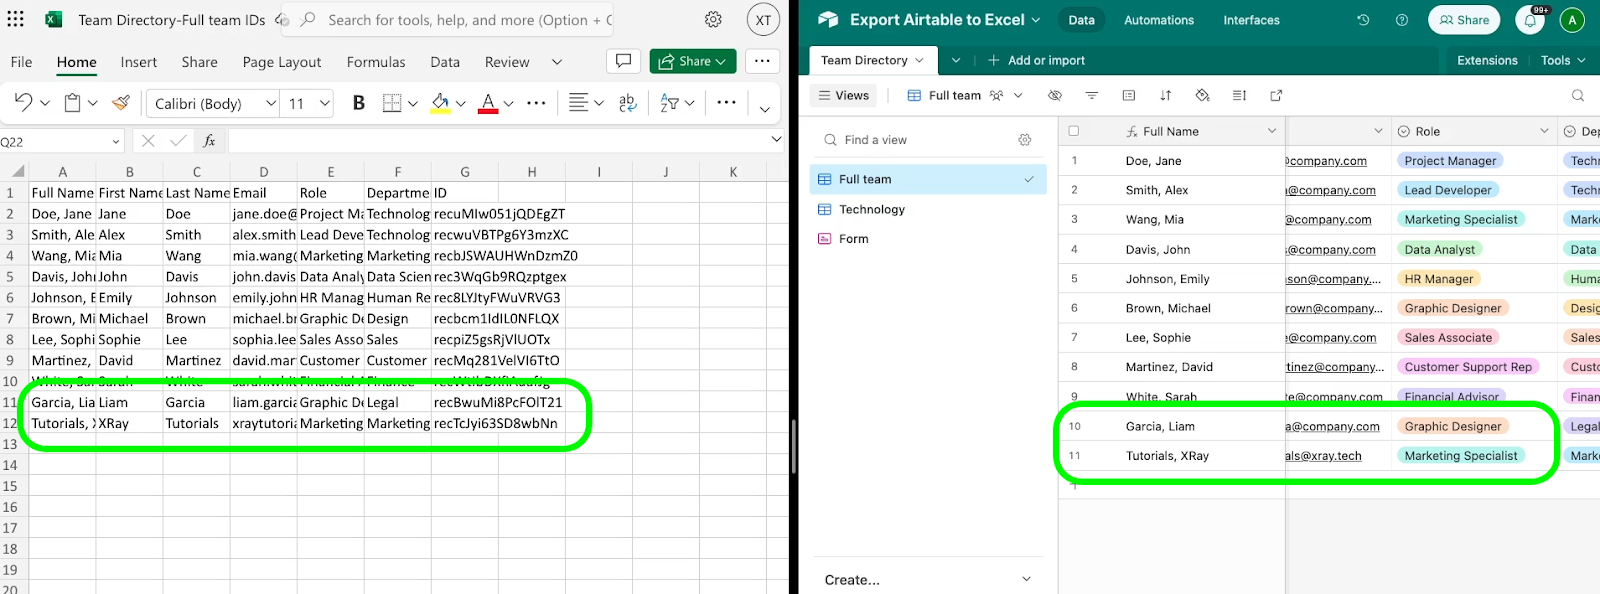Image resolution: width=1600 pixels, height=594 pixels.
Task: Open the font size 11 dropdown
Action: pos(325,103)
